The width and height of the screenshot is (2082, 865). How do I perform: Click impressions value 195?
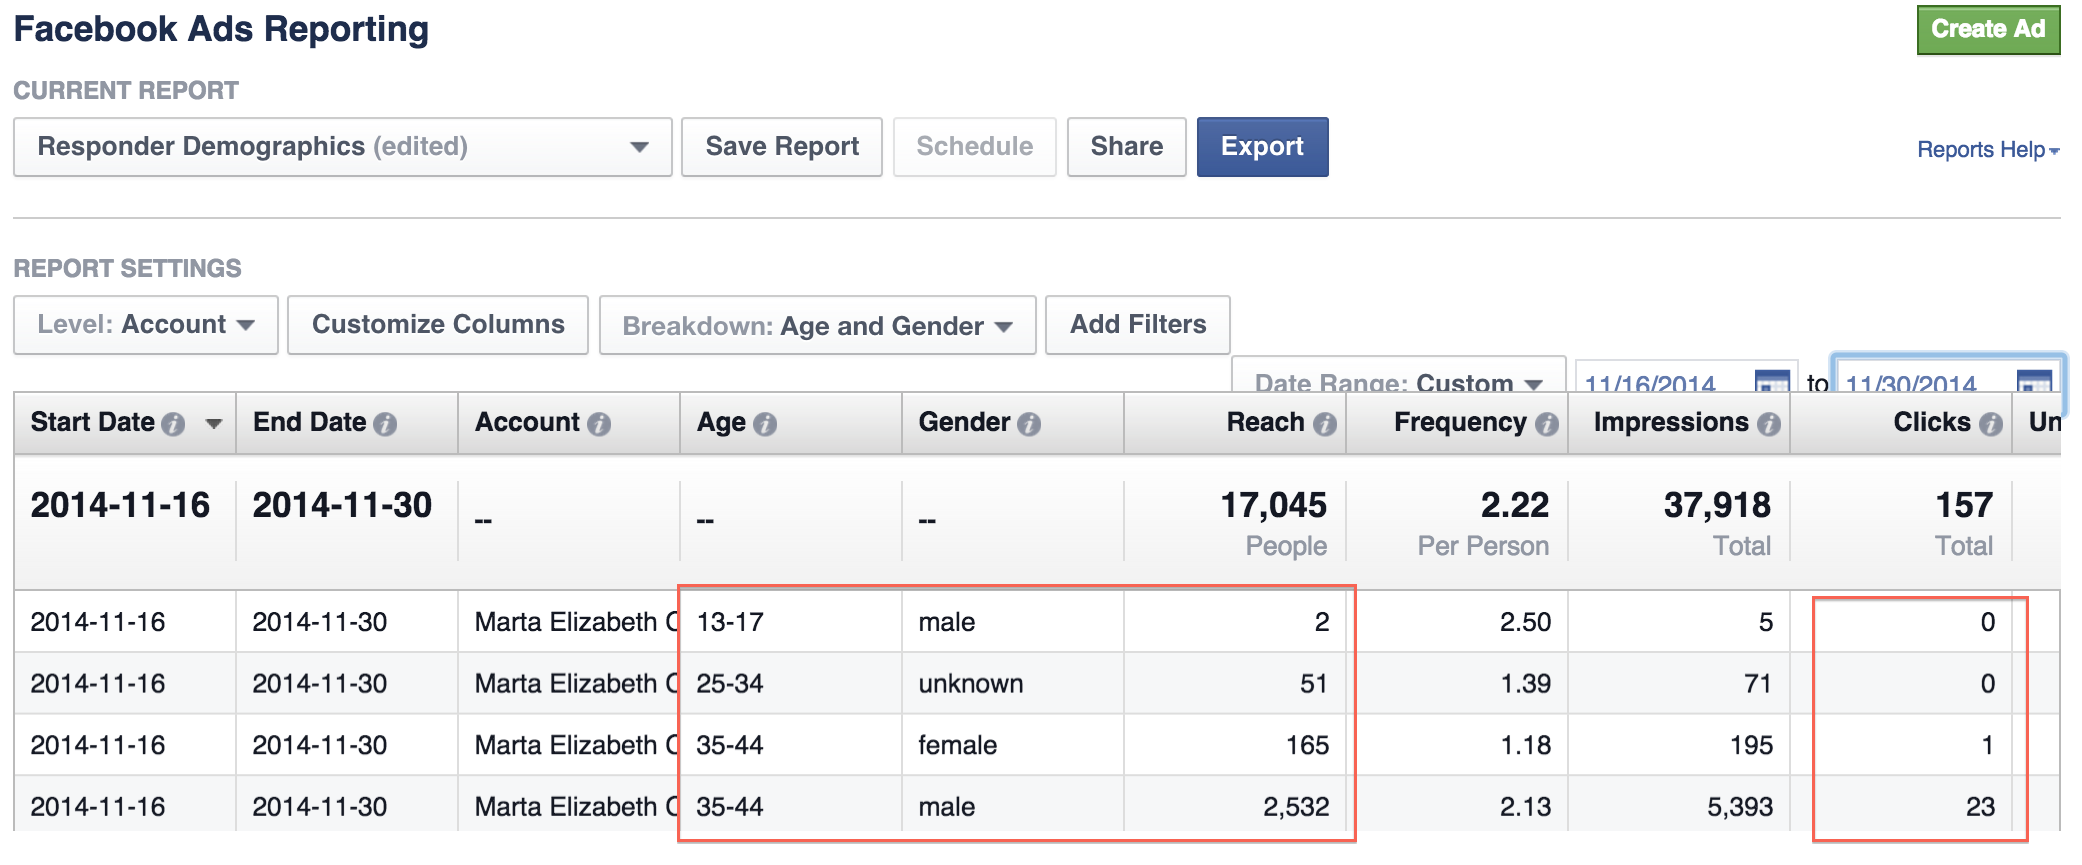tap(1751, 746)
